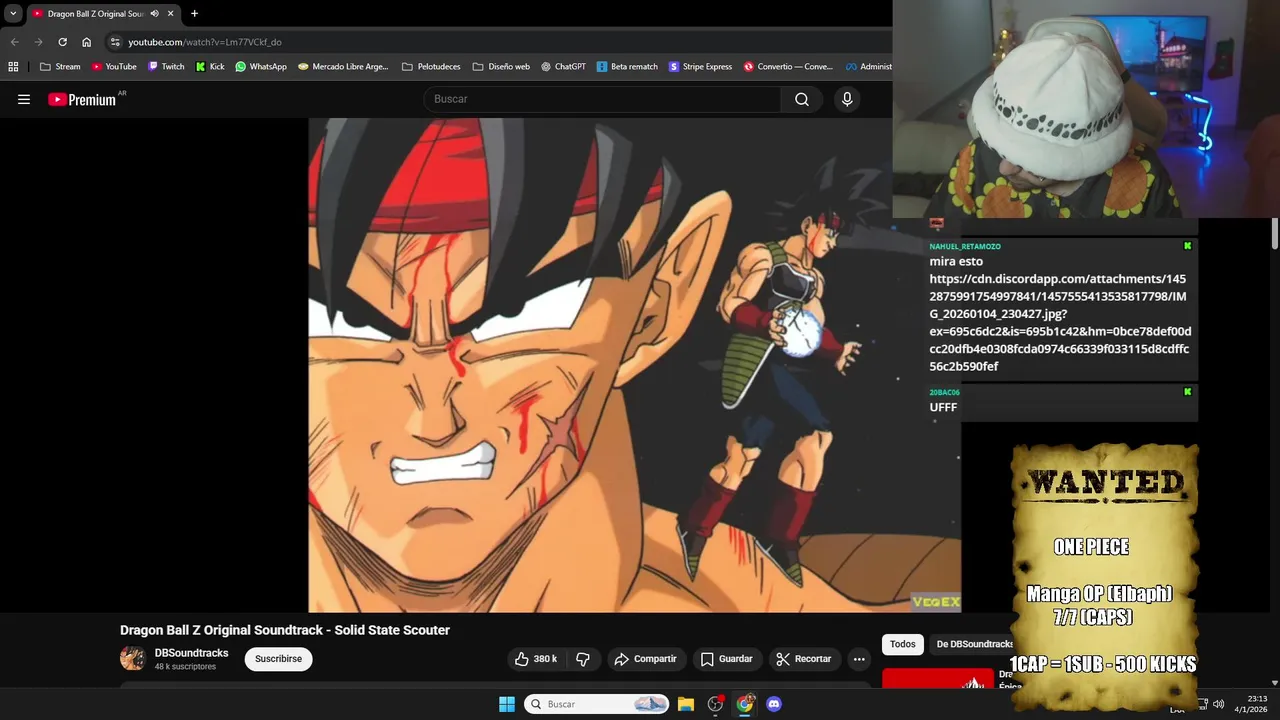Image resolution: width=1280 pixels, height=720 pixels.
Task: Start voice search with the microphone icon
Action: (847, 99)
